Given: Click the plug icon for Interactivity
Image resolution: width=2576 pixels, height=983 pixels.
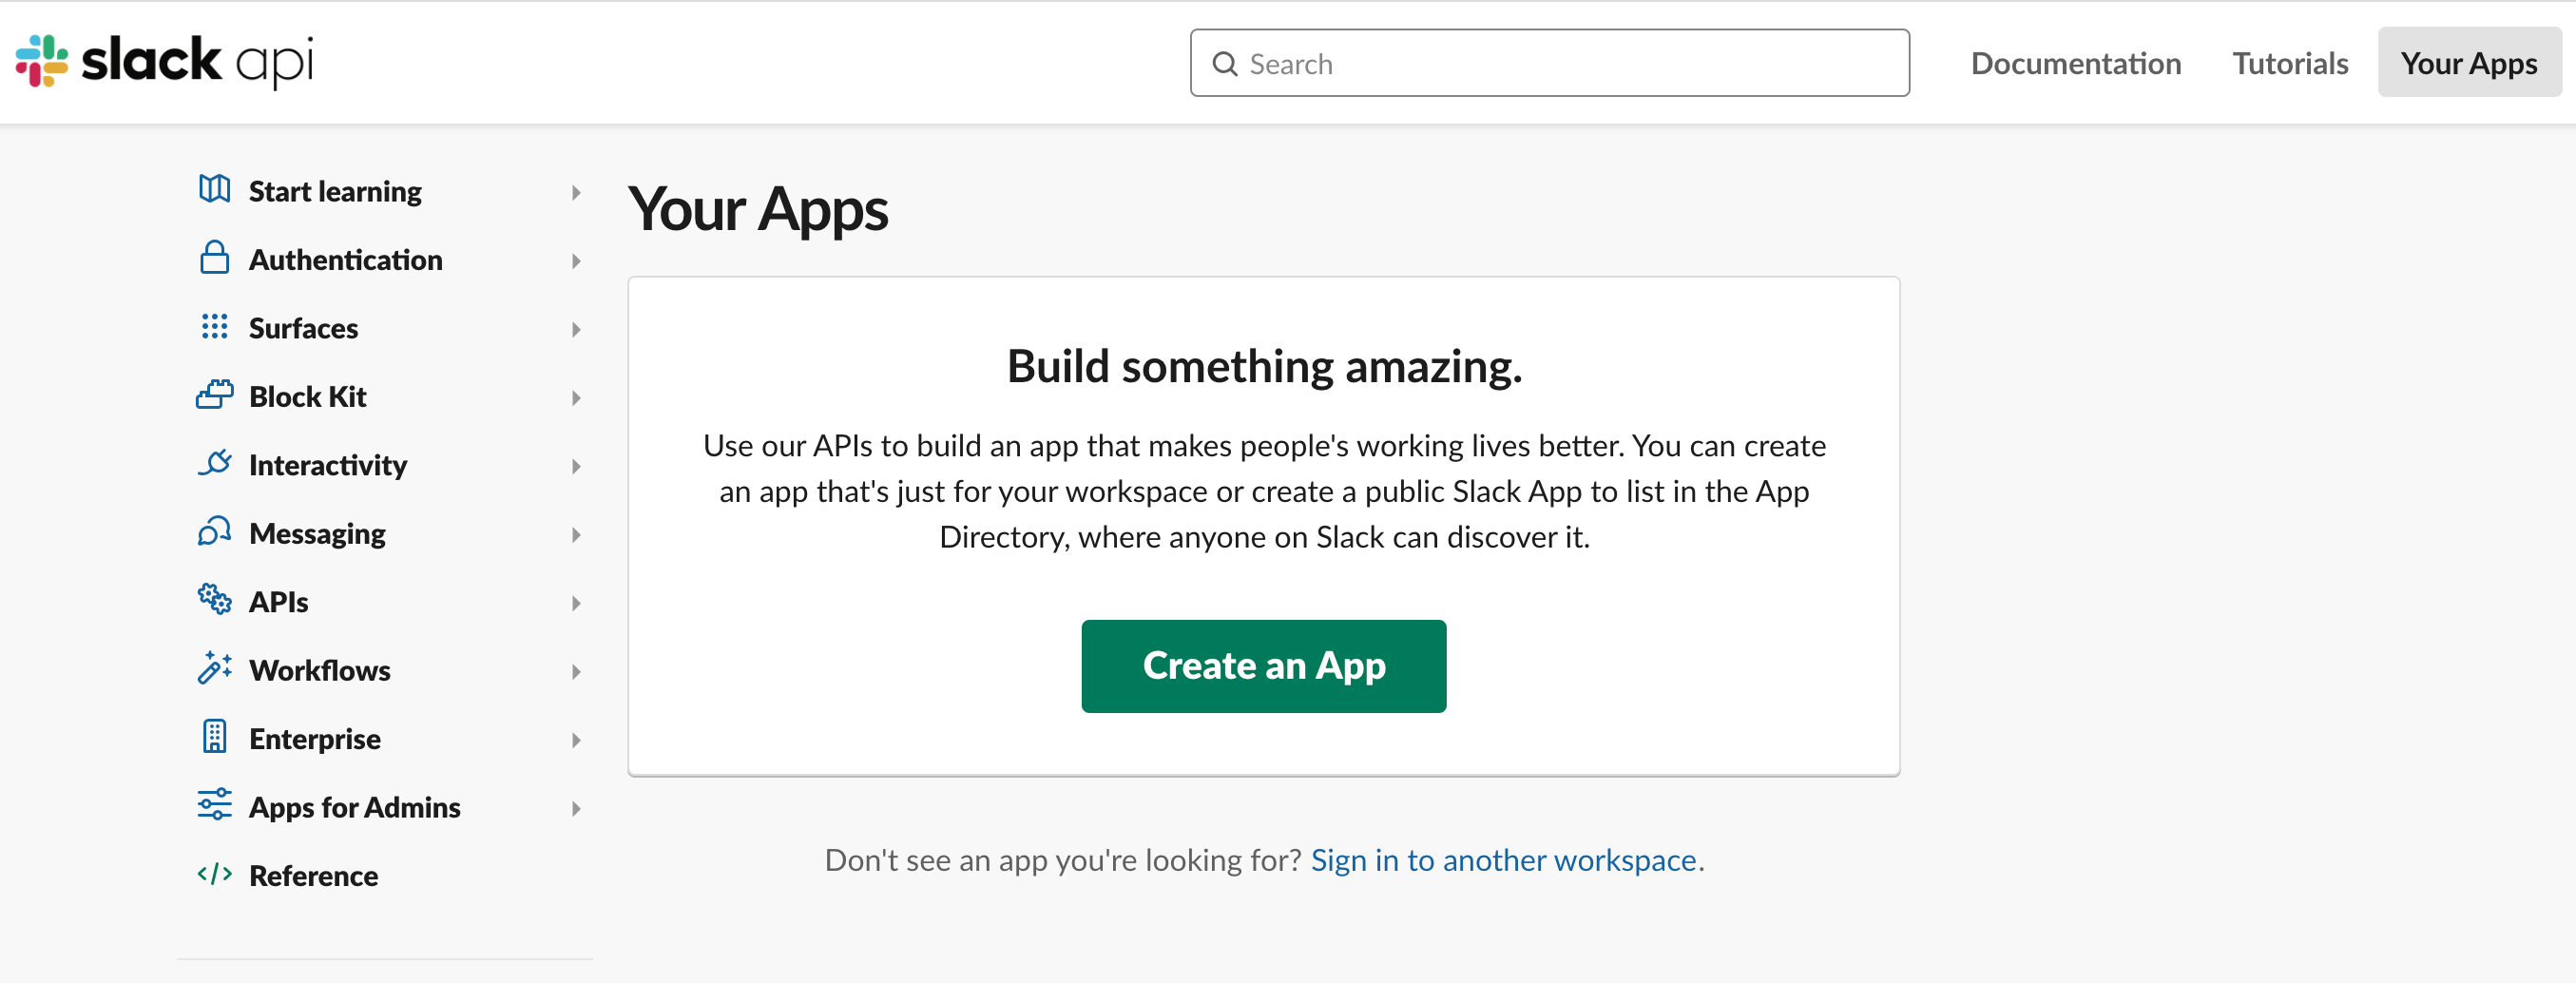Looking at the screenshot, I should (214, 463).
